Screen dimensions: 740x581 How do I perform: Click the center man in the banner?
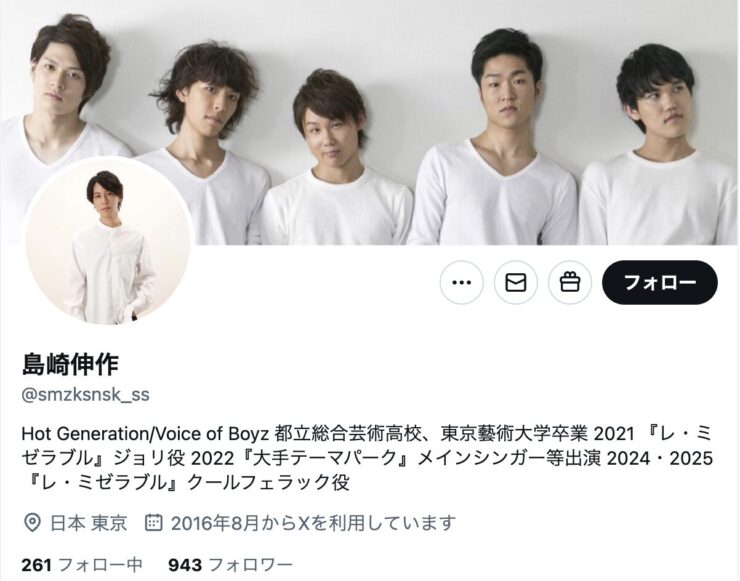336,158
